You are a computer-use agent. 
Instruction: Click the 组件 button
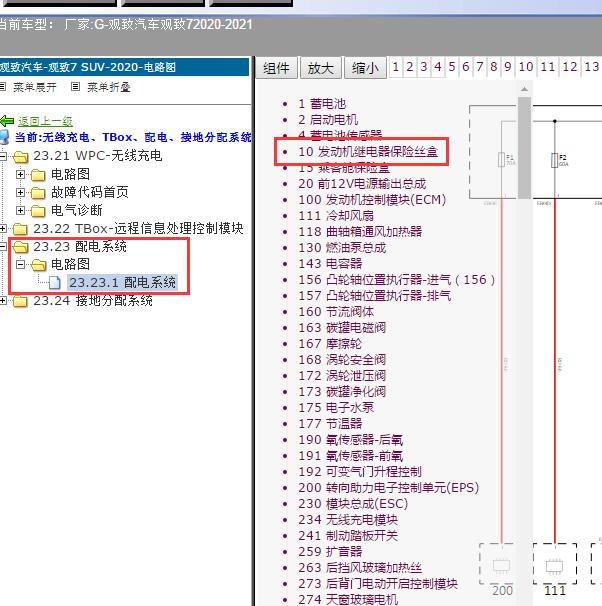pos(276,68)
